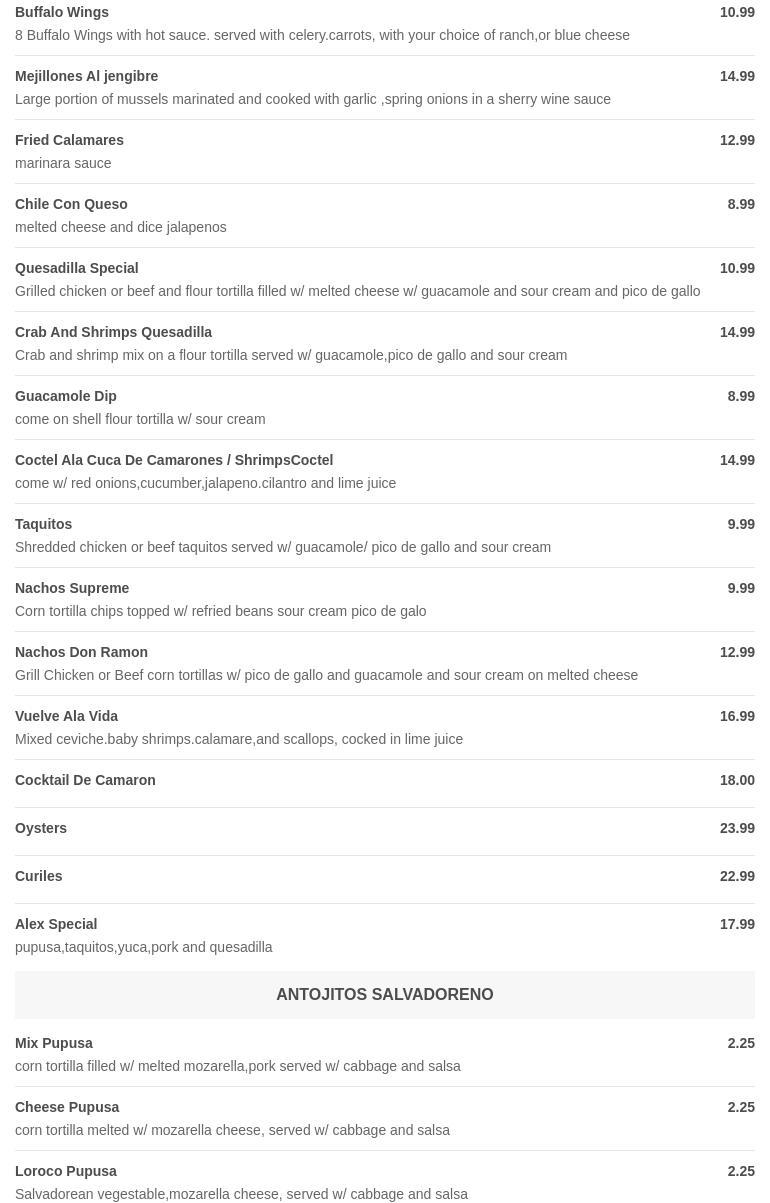Pick the Alex Special platter

56,924
